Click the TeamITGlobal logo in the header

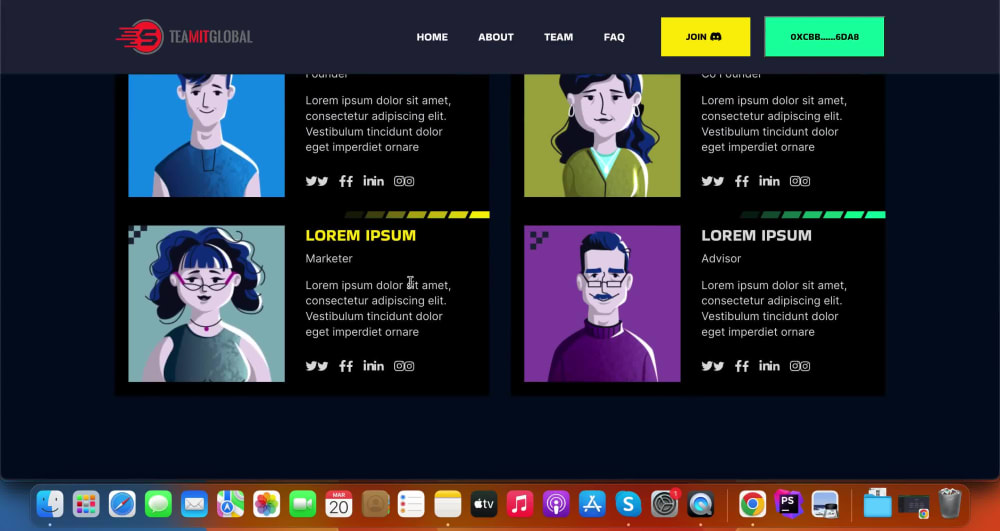coord(184,37)
